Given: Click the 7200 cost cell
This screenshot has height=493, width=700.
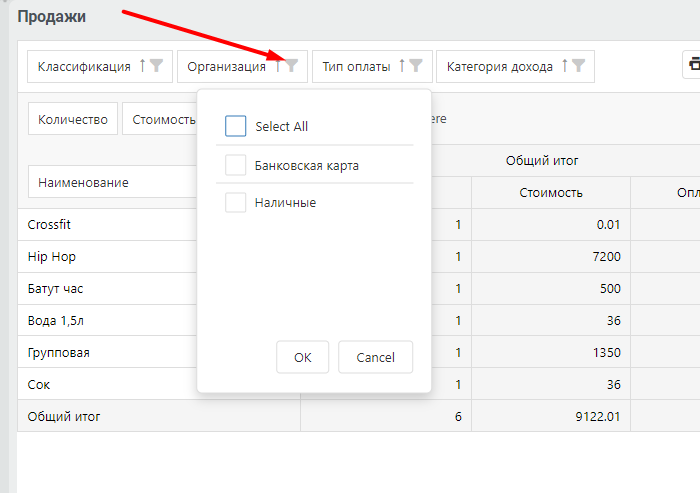Looking at the screenshot, I should [x=550, y=257].
